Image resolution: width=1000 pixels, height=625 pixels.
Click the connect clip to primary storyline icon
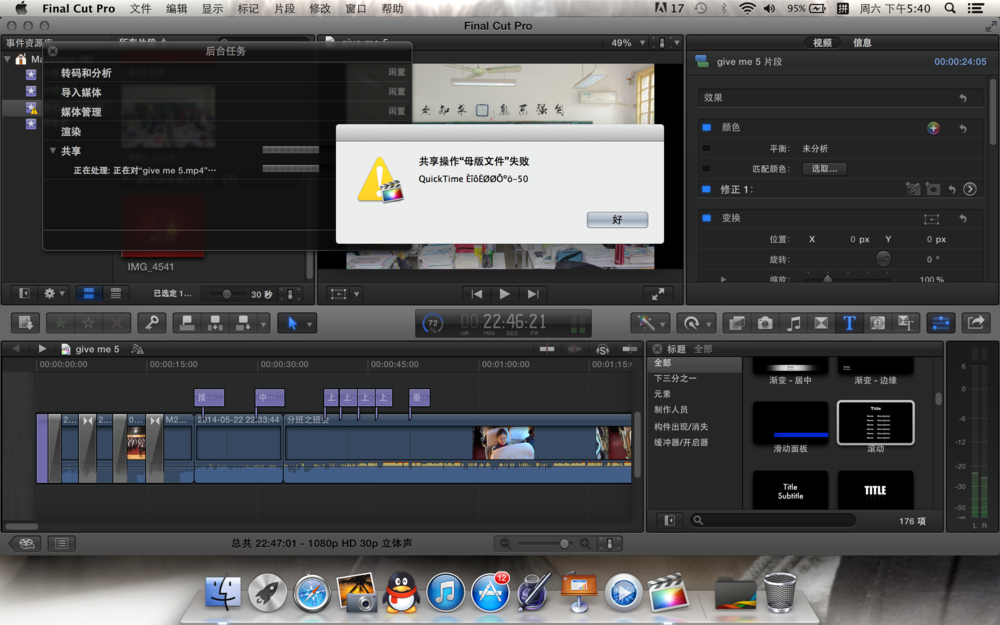(x=187, y=323)
